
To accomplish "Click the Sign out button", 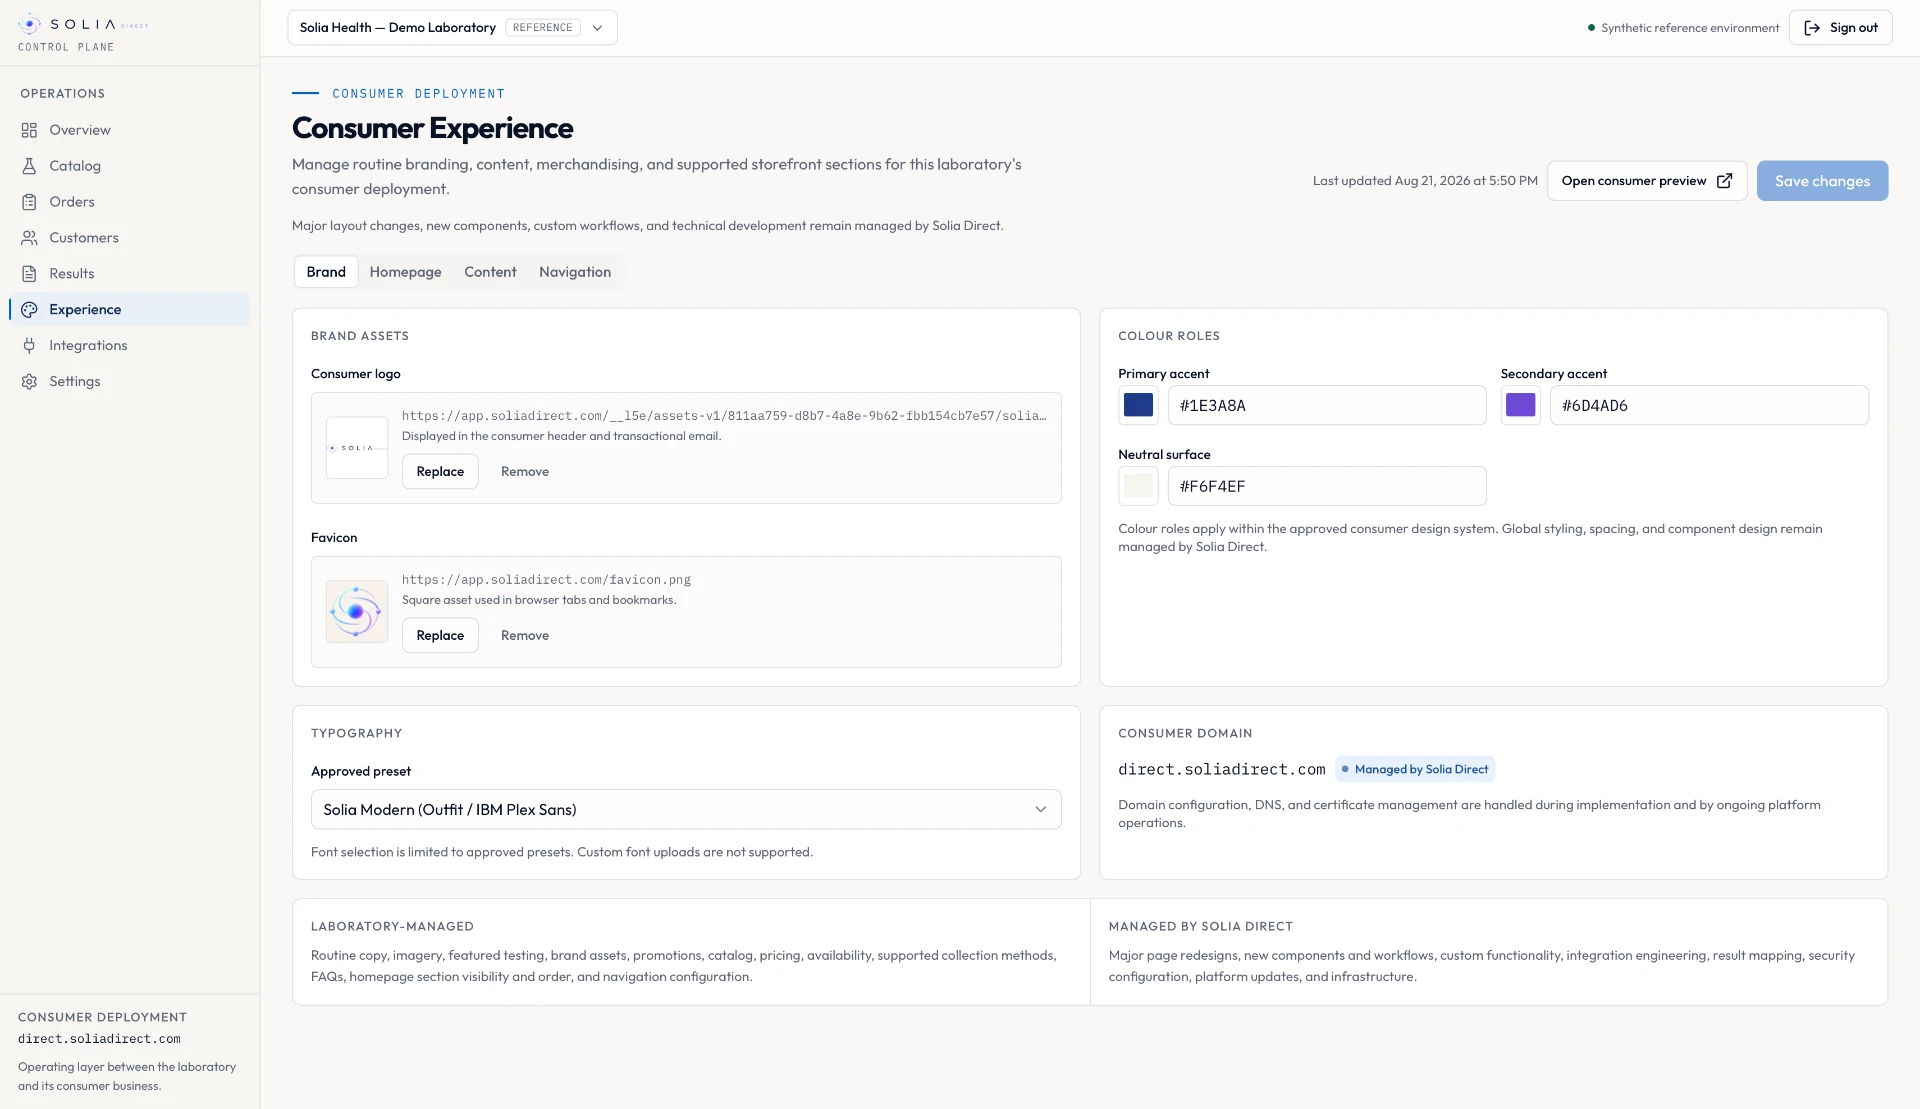I will point(1840,28).
